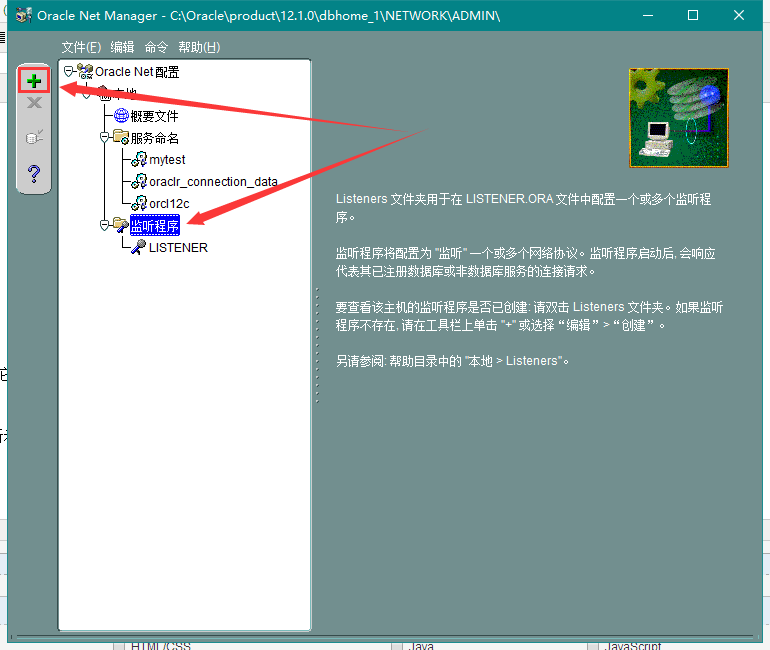This screenshot has height=650, width=770.
Task: Maximize the Oracle Net Manager window
Action: pos(693,15)
